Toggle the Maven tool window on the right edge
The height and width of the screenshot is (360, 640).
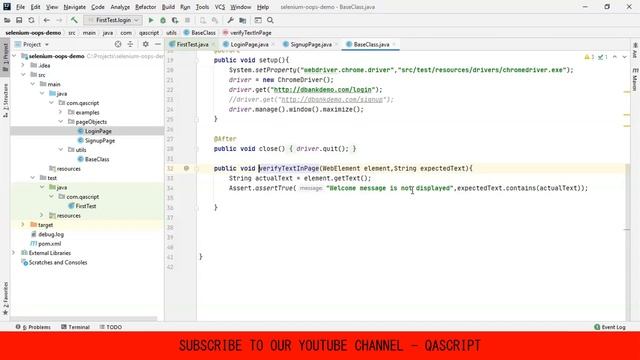pyautogui.click(x=635, y=80)
